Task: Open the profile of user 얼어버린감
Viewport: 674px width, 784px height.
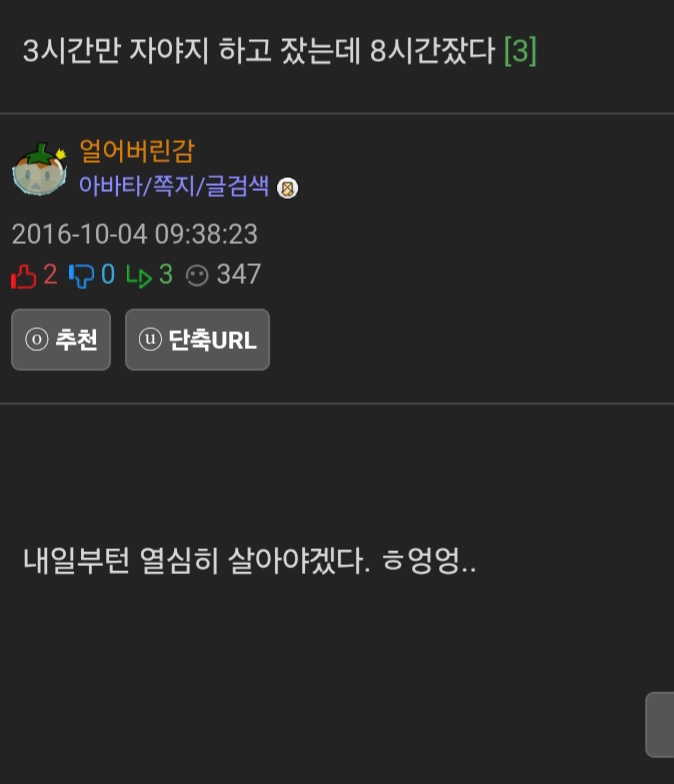Action: click(137, 151)
